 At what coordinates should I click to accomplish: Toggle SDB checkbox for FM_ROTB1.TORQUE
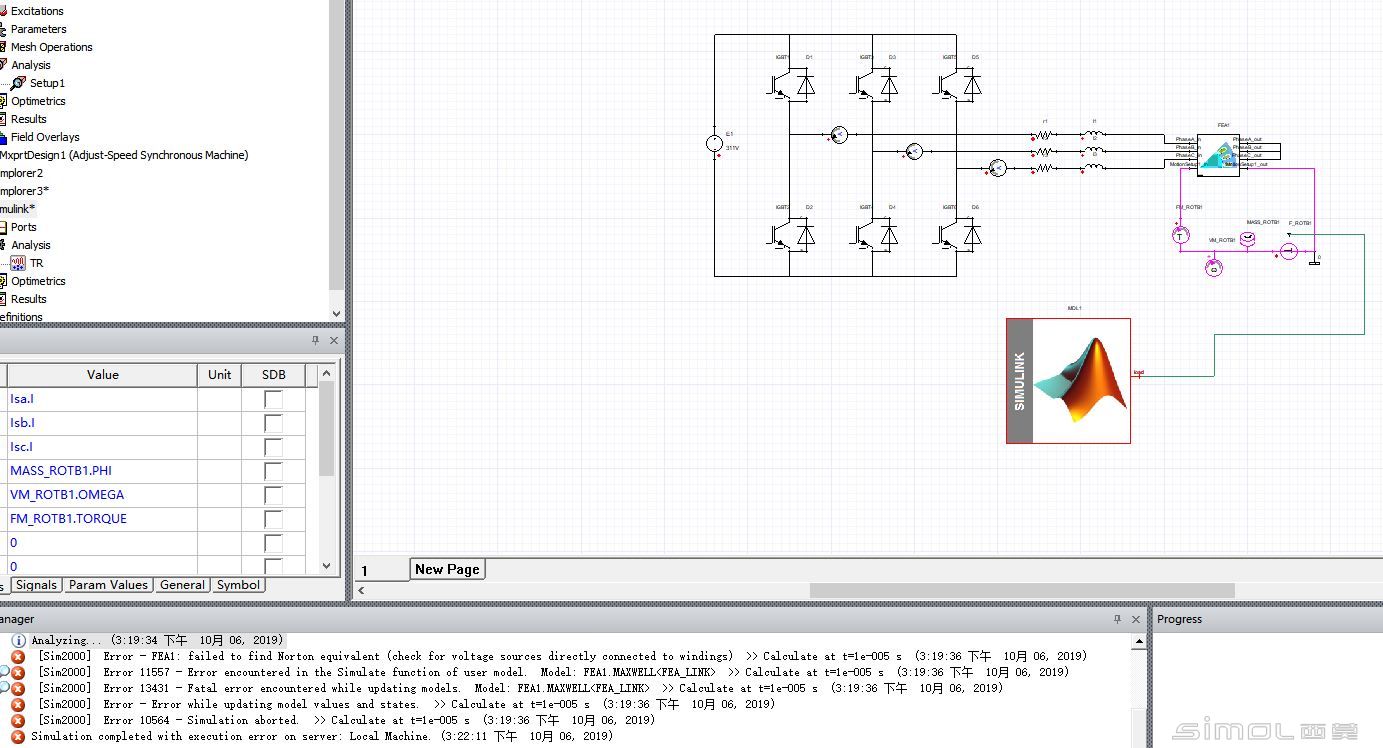[273, 519]
